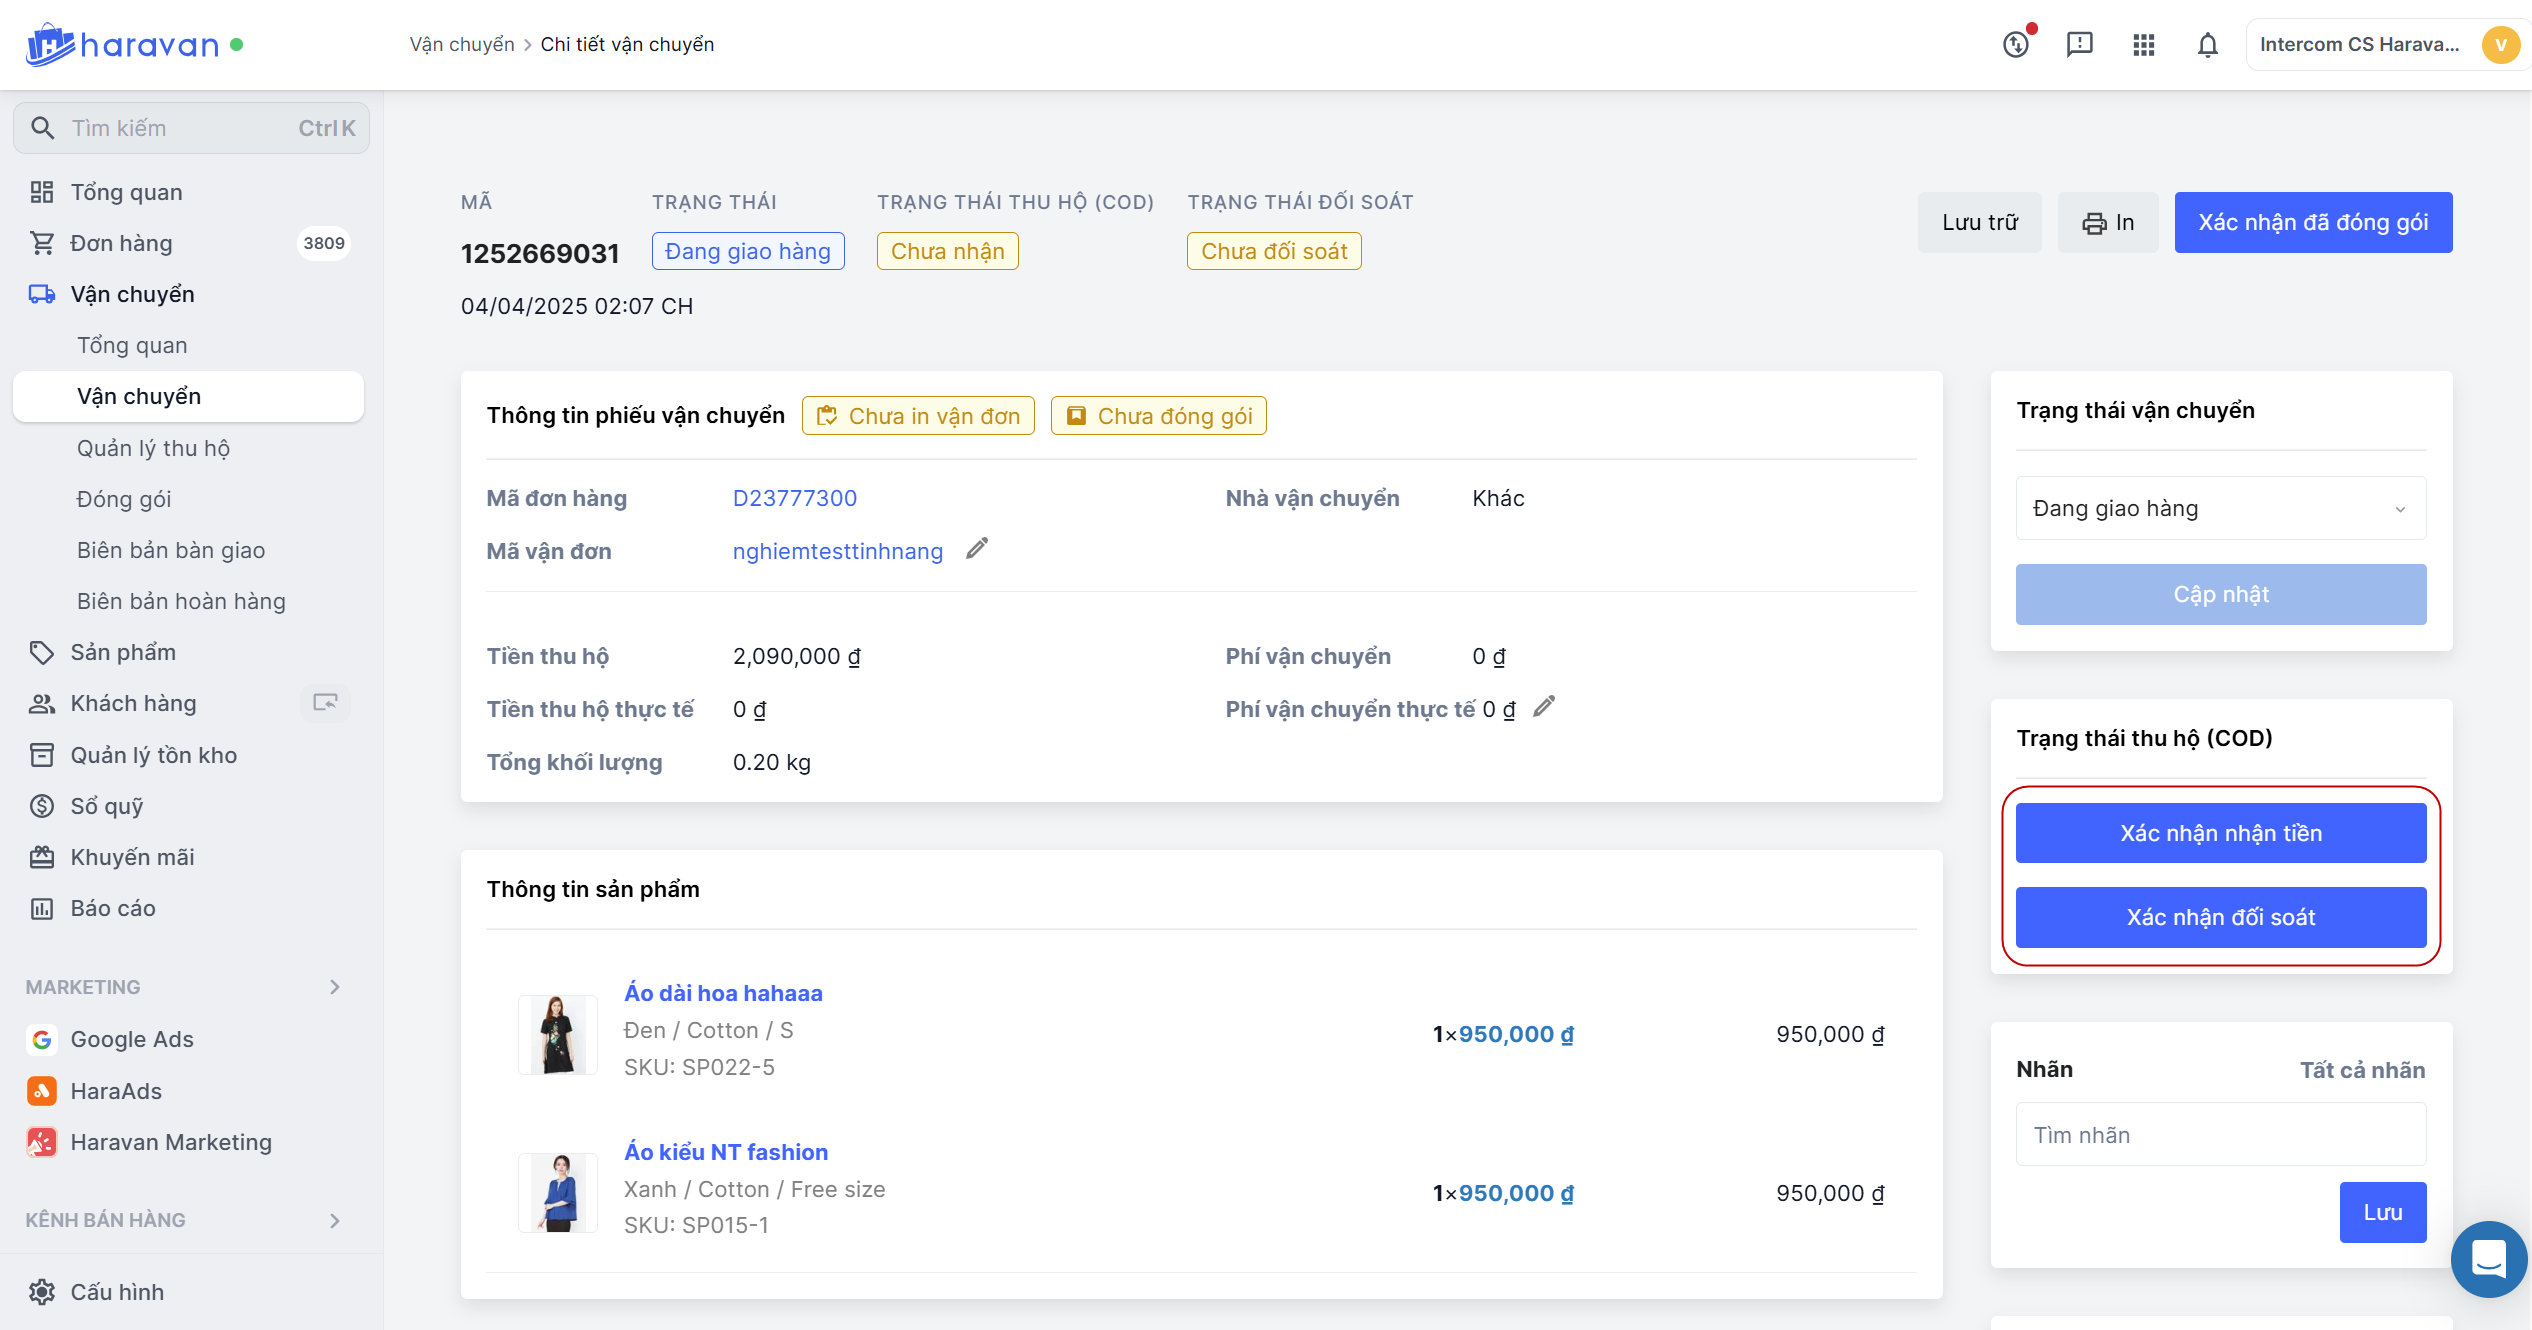The image size is (2532, 1330).
Task: Click the Khách hàng screen-share icon
Action: (325, 703)
